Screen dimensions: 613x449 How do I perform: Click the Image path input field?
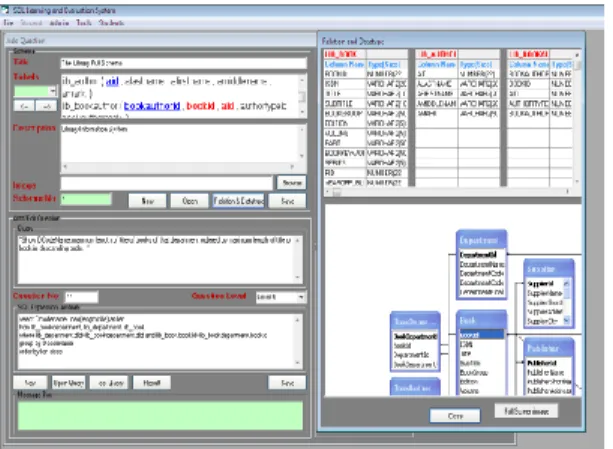point(167,182)
